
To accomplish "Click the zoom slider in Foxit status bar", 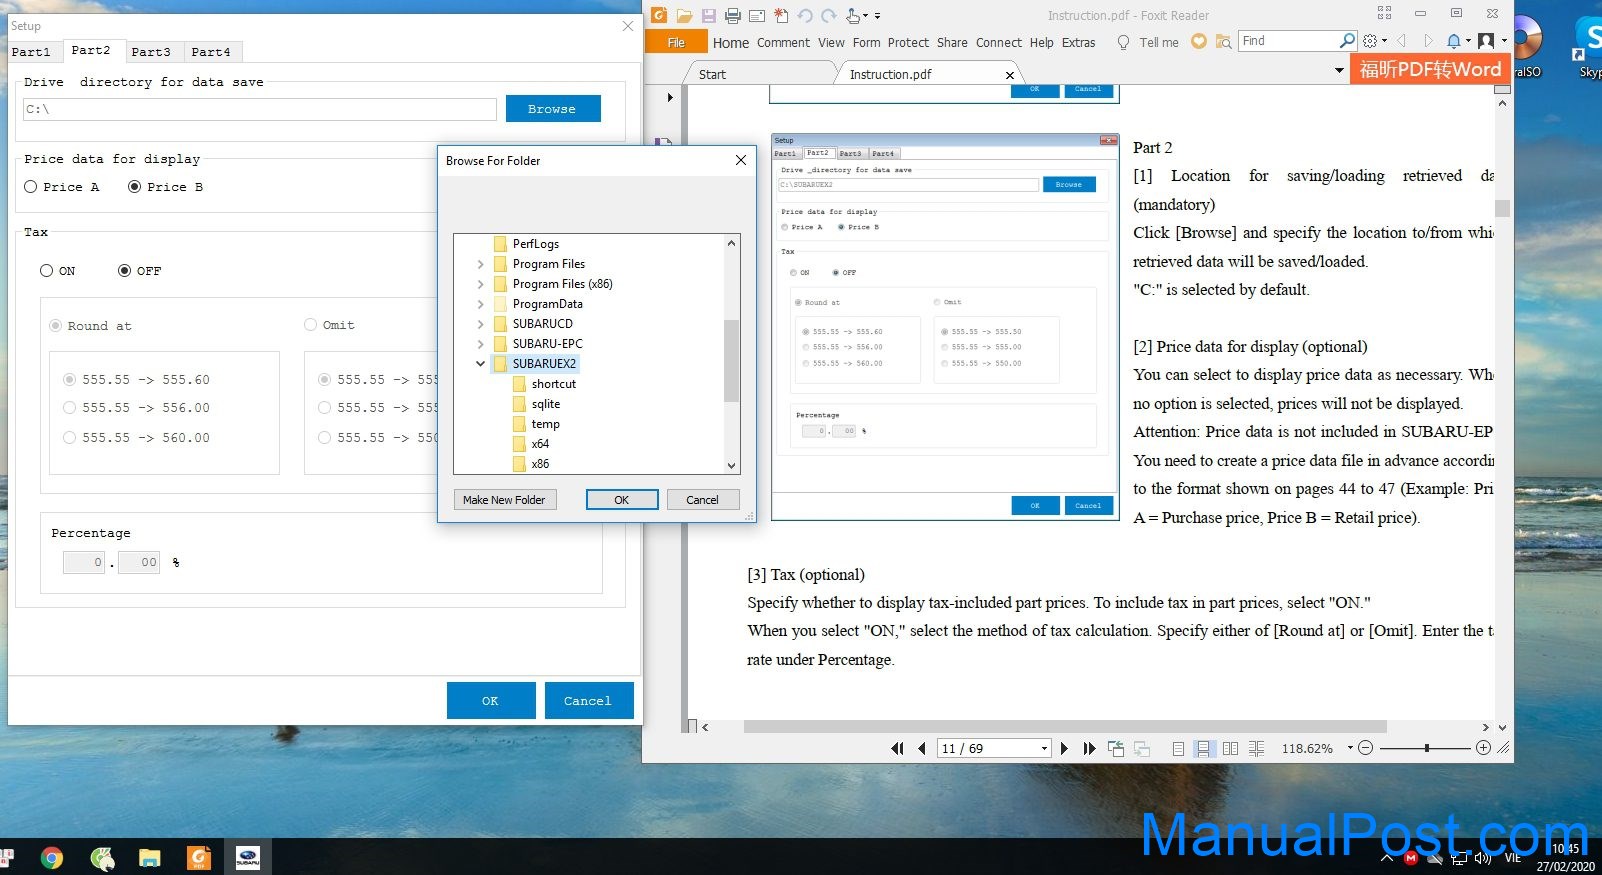I will (x=1425, y=748).
